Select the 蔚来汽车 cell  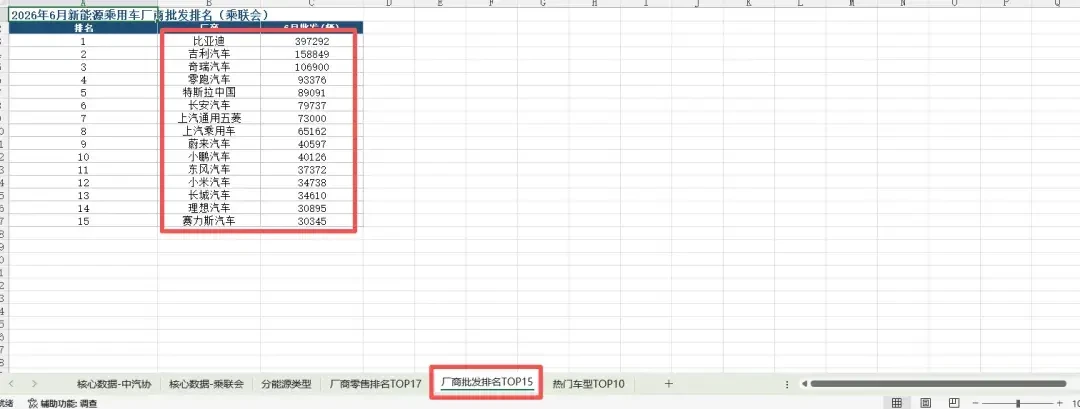(x=209, y=144)
